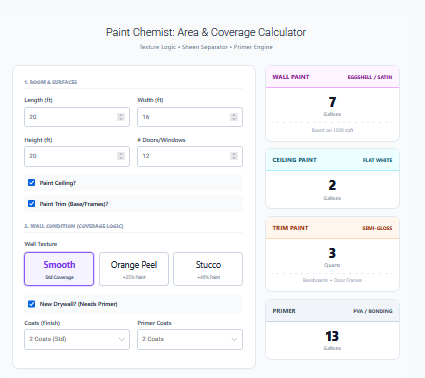Click the Baseboards + Door Frames note

tap(332, 280)
